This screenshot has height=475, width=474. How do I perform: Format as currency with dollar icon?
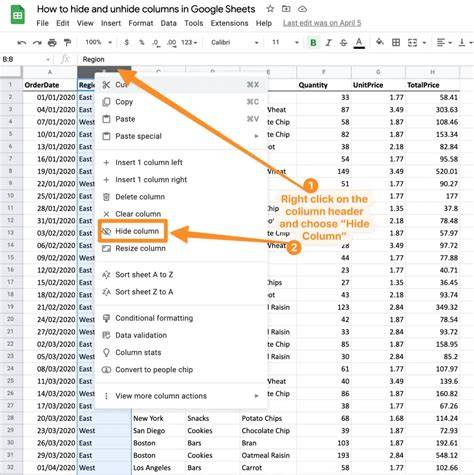126,43
